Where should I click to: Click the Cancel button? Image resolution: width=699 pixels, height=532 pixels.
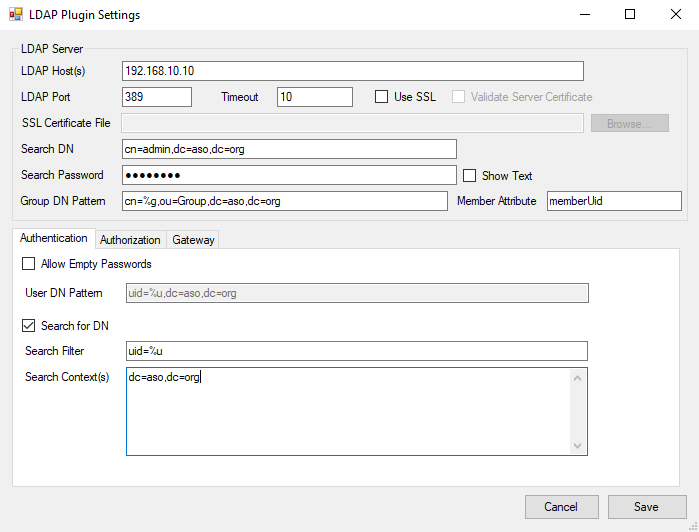click(561, 507)
